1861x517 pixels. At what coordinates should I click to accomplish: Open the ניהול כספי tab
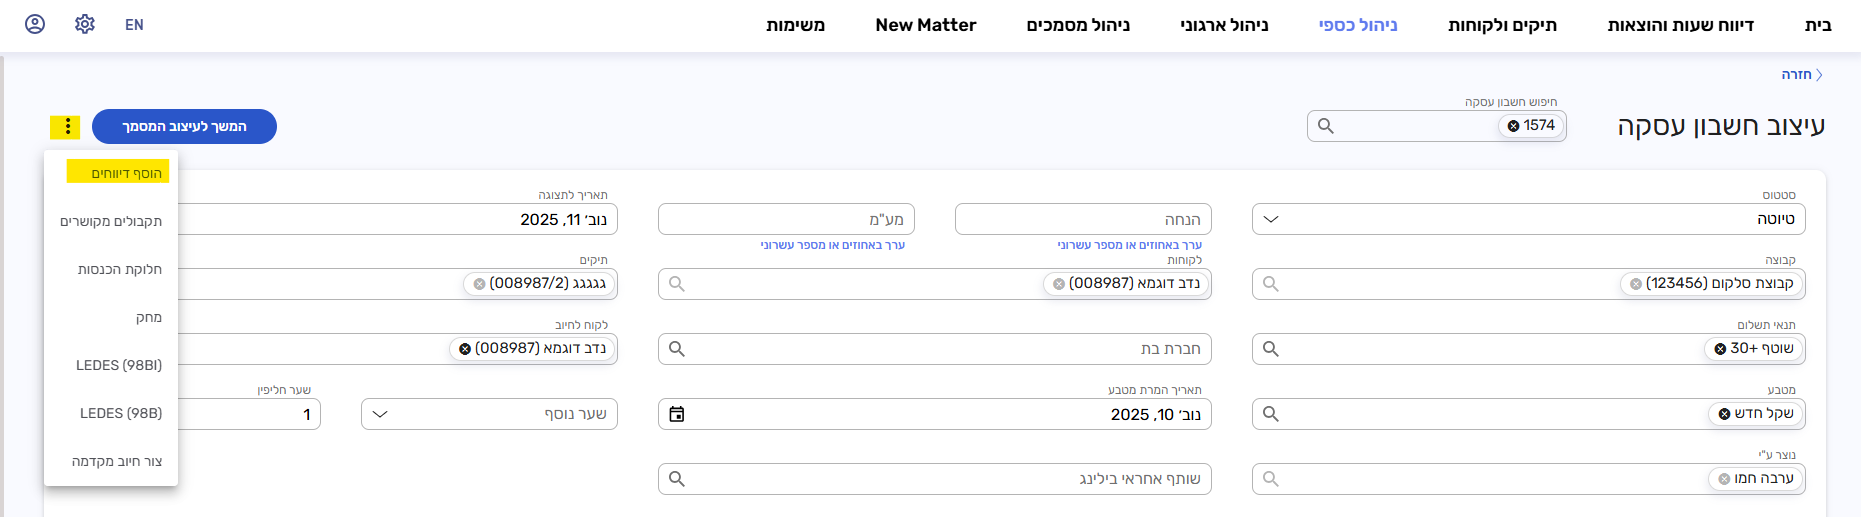(x=1358, y=25)
